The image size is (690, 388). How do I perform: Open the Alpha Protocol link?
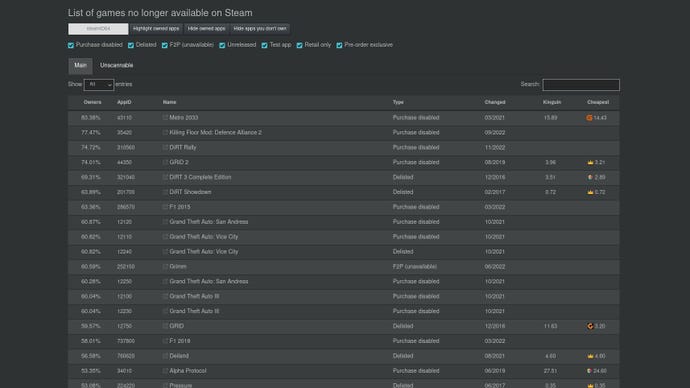coord(187,371)
